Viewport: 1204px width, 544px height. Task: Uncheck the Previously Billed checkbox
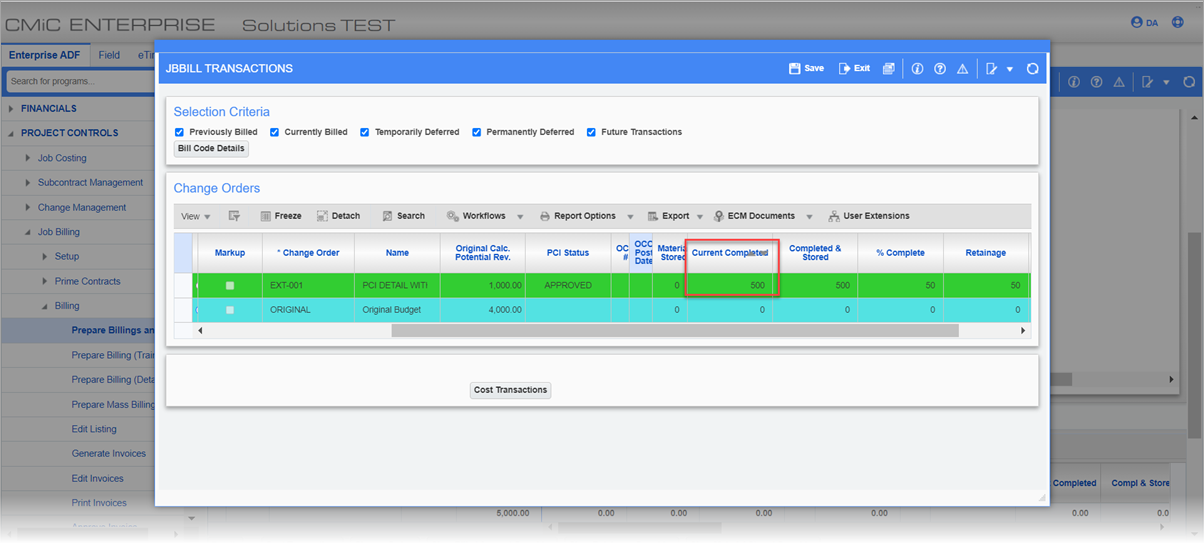(179, 132)
